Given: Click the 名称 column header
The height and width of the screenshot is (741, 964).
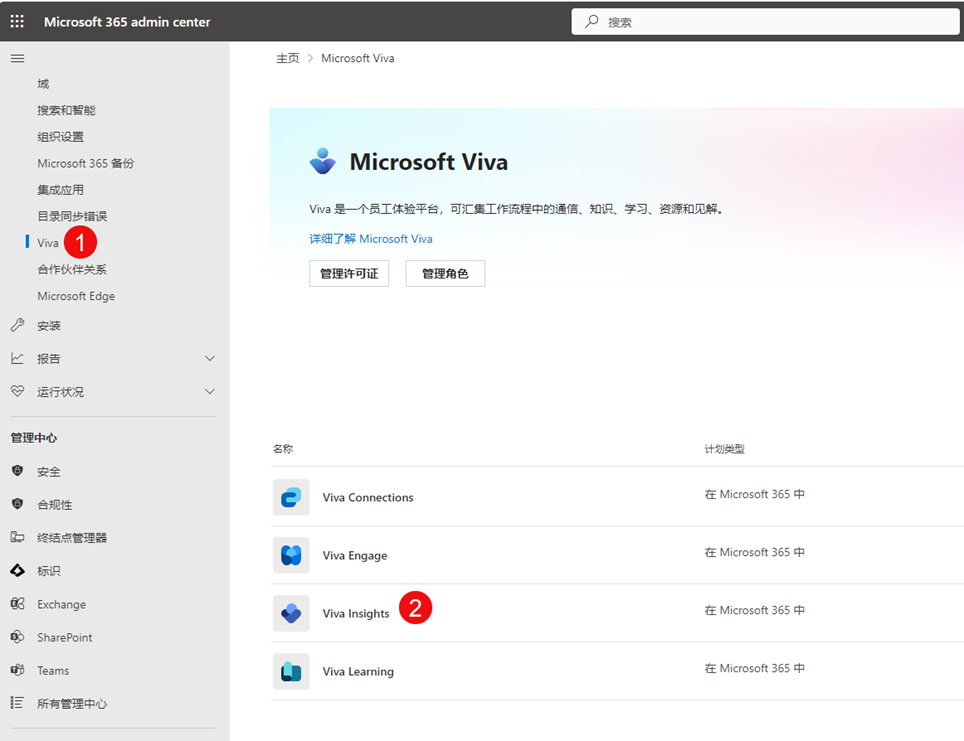Looking at the screenshot, I should (283, 449).
